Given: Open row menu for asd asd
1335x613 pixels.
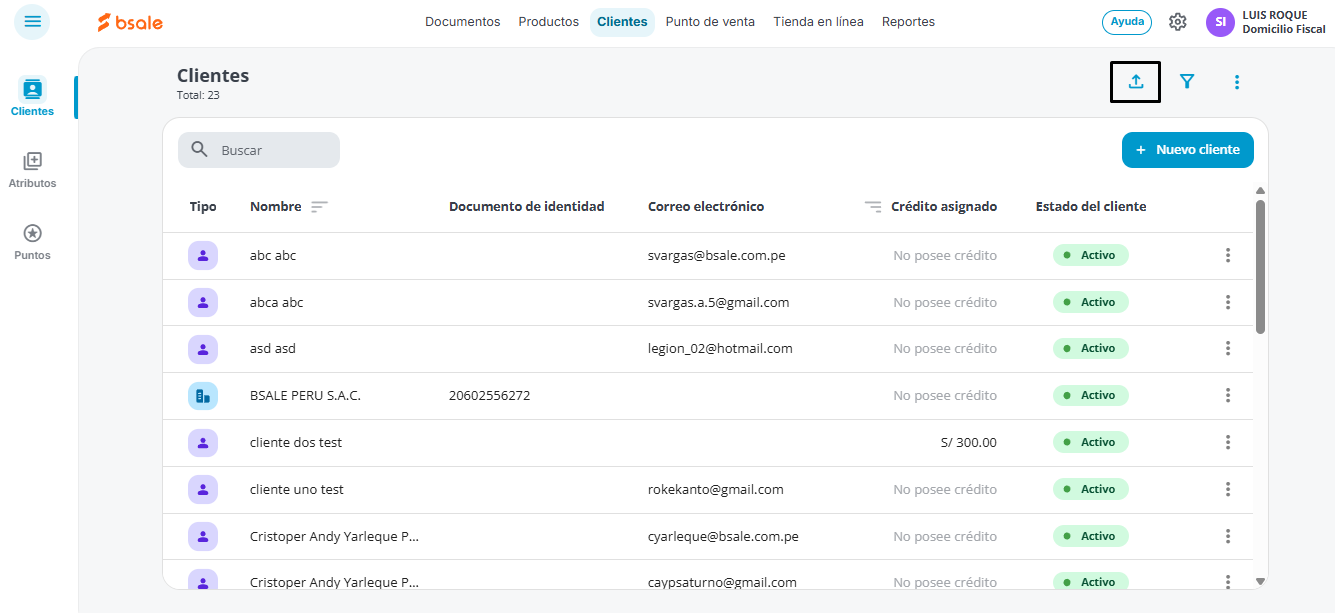Looking at the screenshot, I should point(1228,349).
